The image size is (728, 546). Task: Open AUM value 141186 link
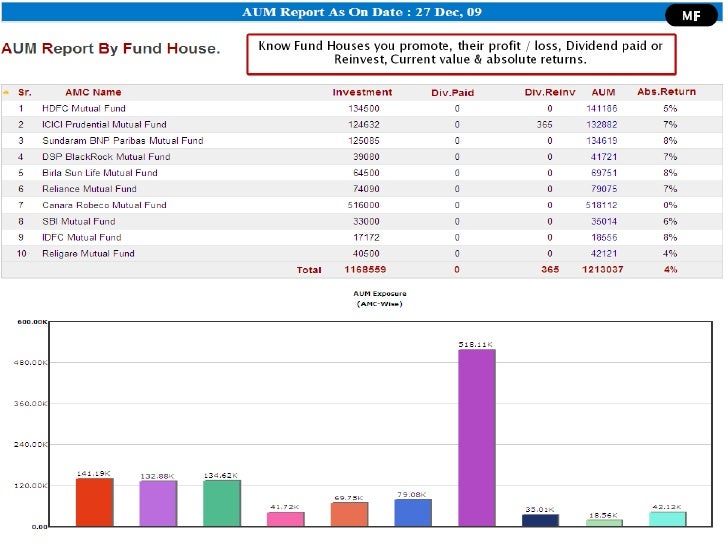[602, 109]
